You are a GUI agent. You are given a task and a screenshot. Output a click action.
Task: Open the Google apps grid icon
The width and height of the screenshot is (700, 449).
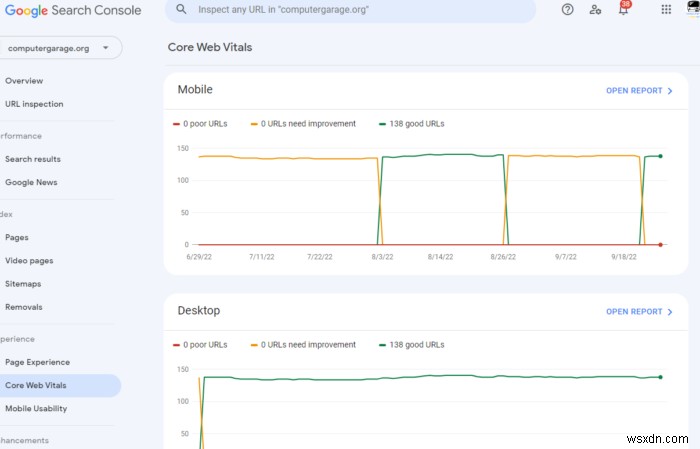coord(666,9)
